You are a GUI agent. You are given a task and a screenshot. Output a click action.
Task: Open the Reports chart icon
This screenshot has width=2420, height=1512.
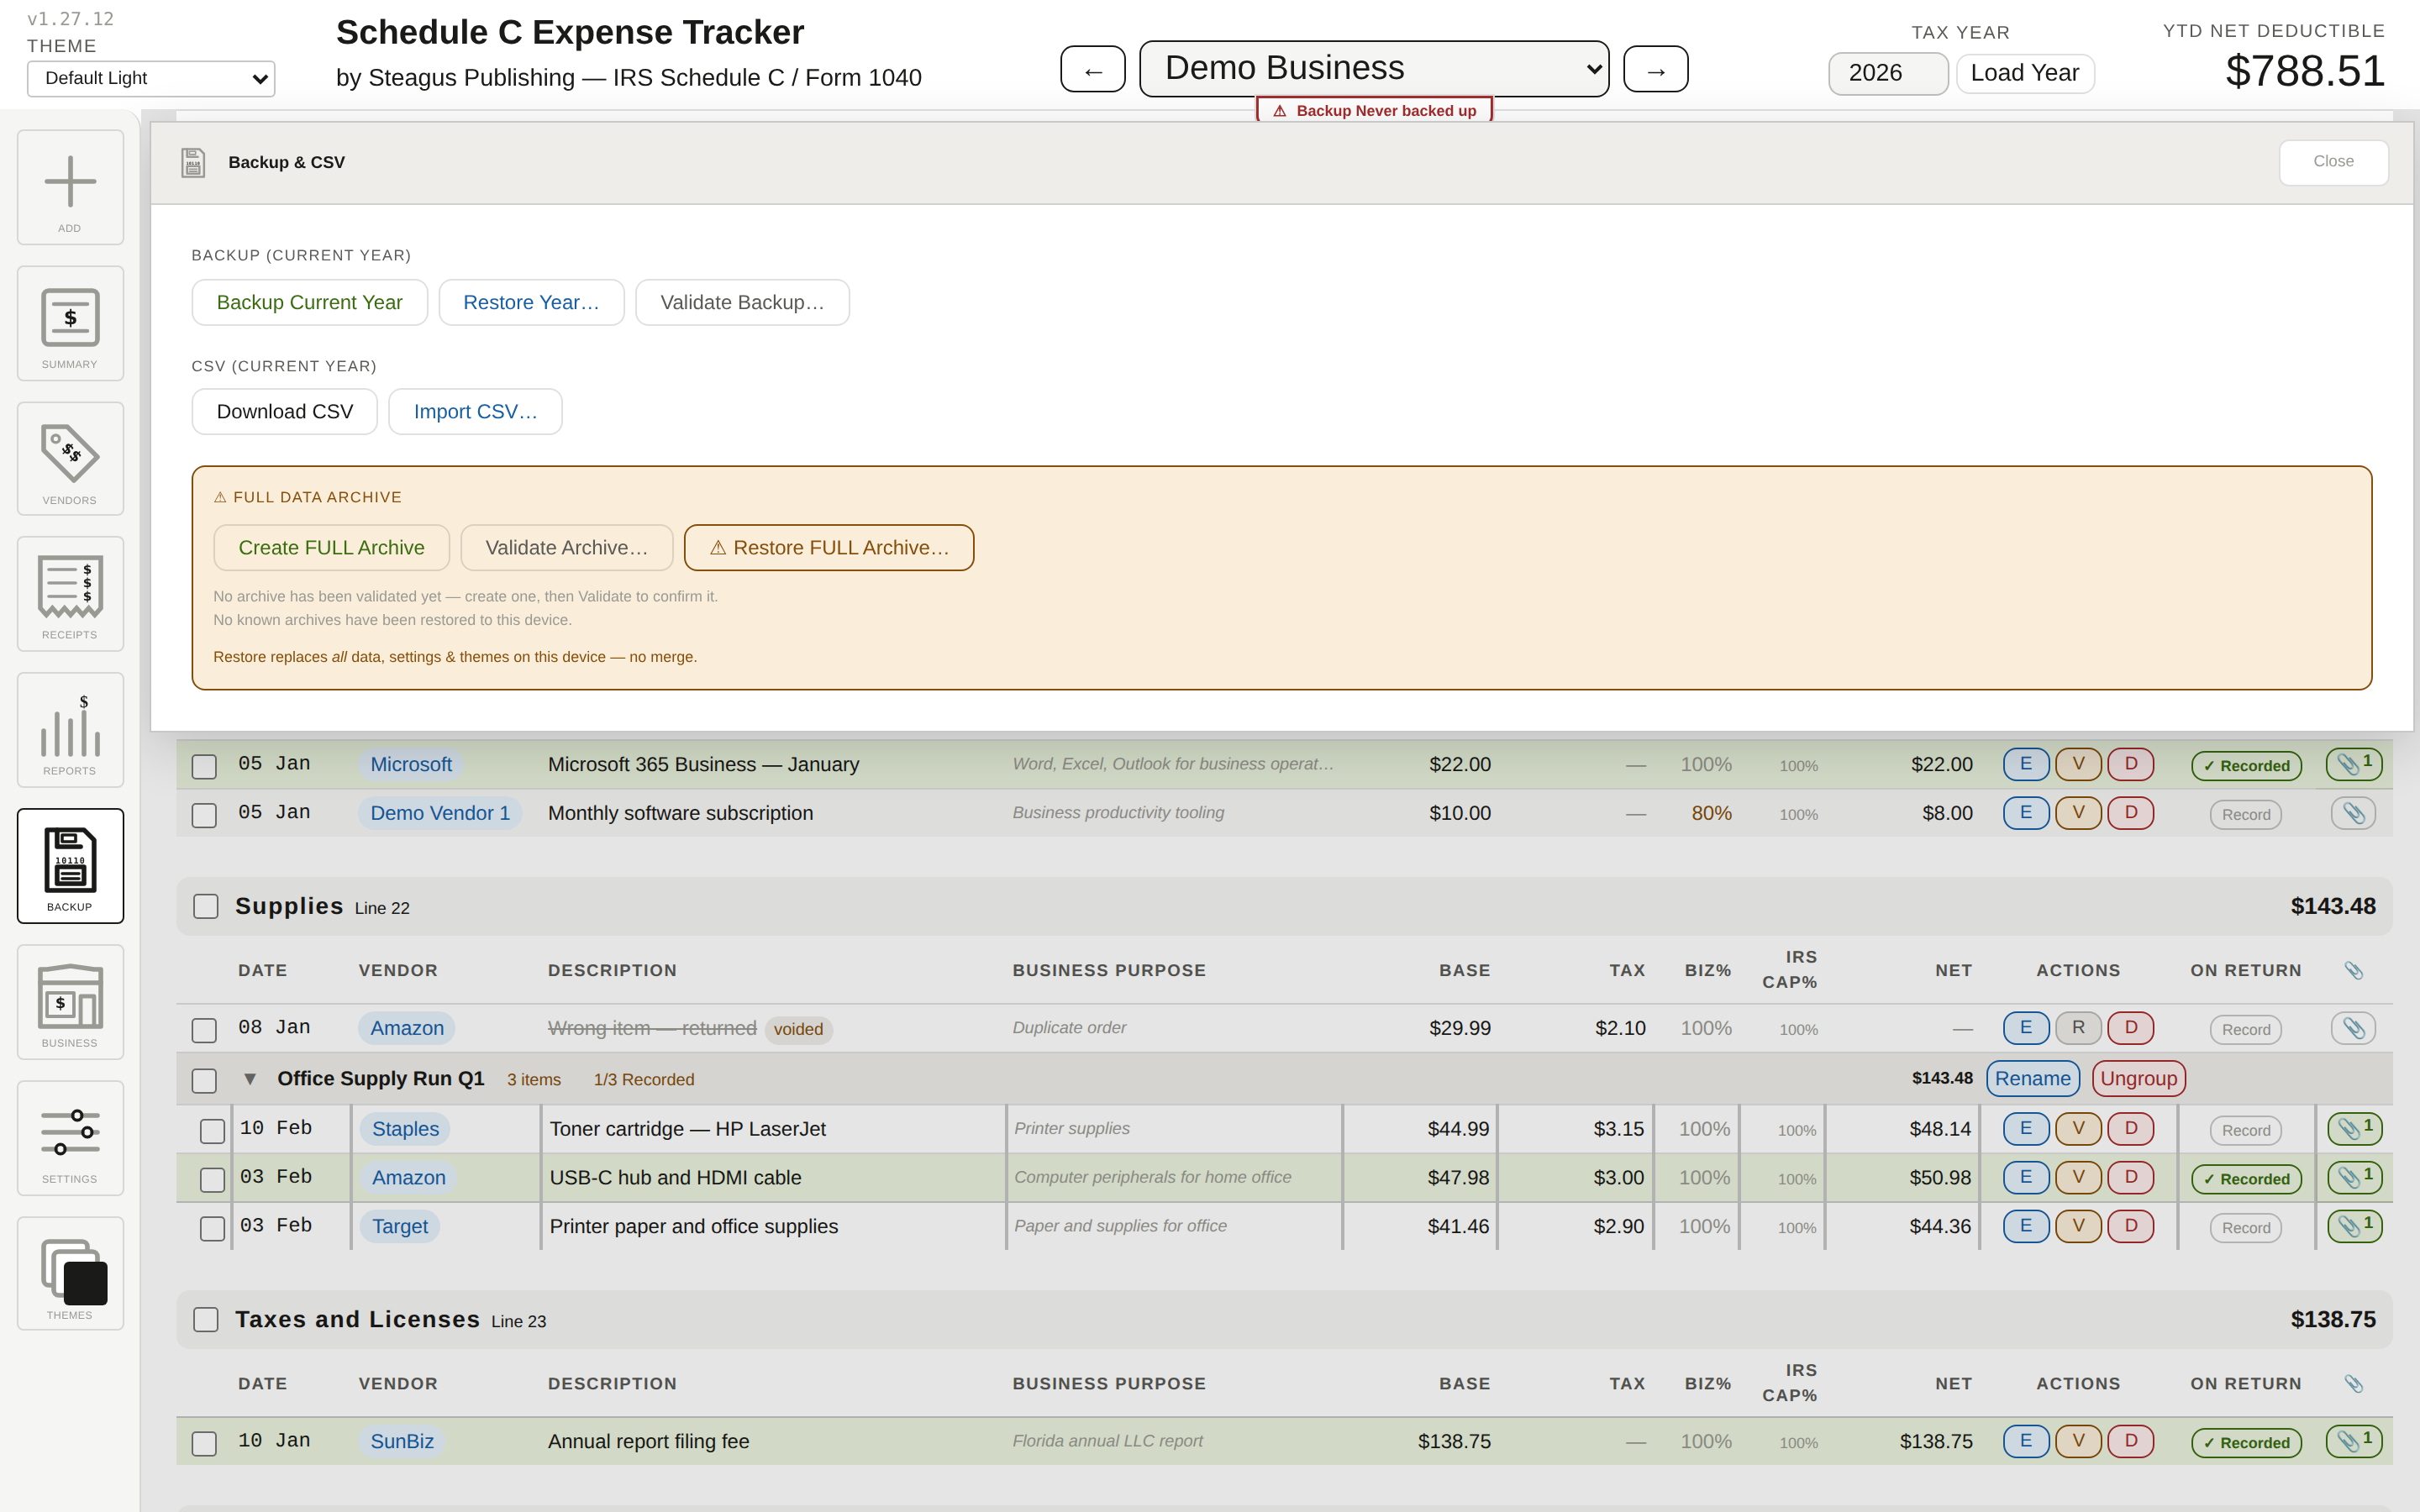[x=70, y=730]
